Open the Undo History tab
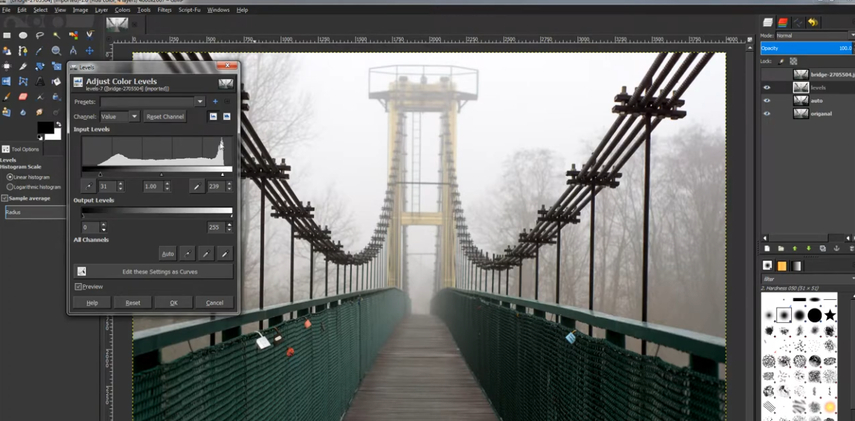This screenshot has height=421, width=855. pyautogui.click(x=813, y=22)
